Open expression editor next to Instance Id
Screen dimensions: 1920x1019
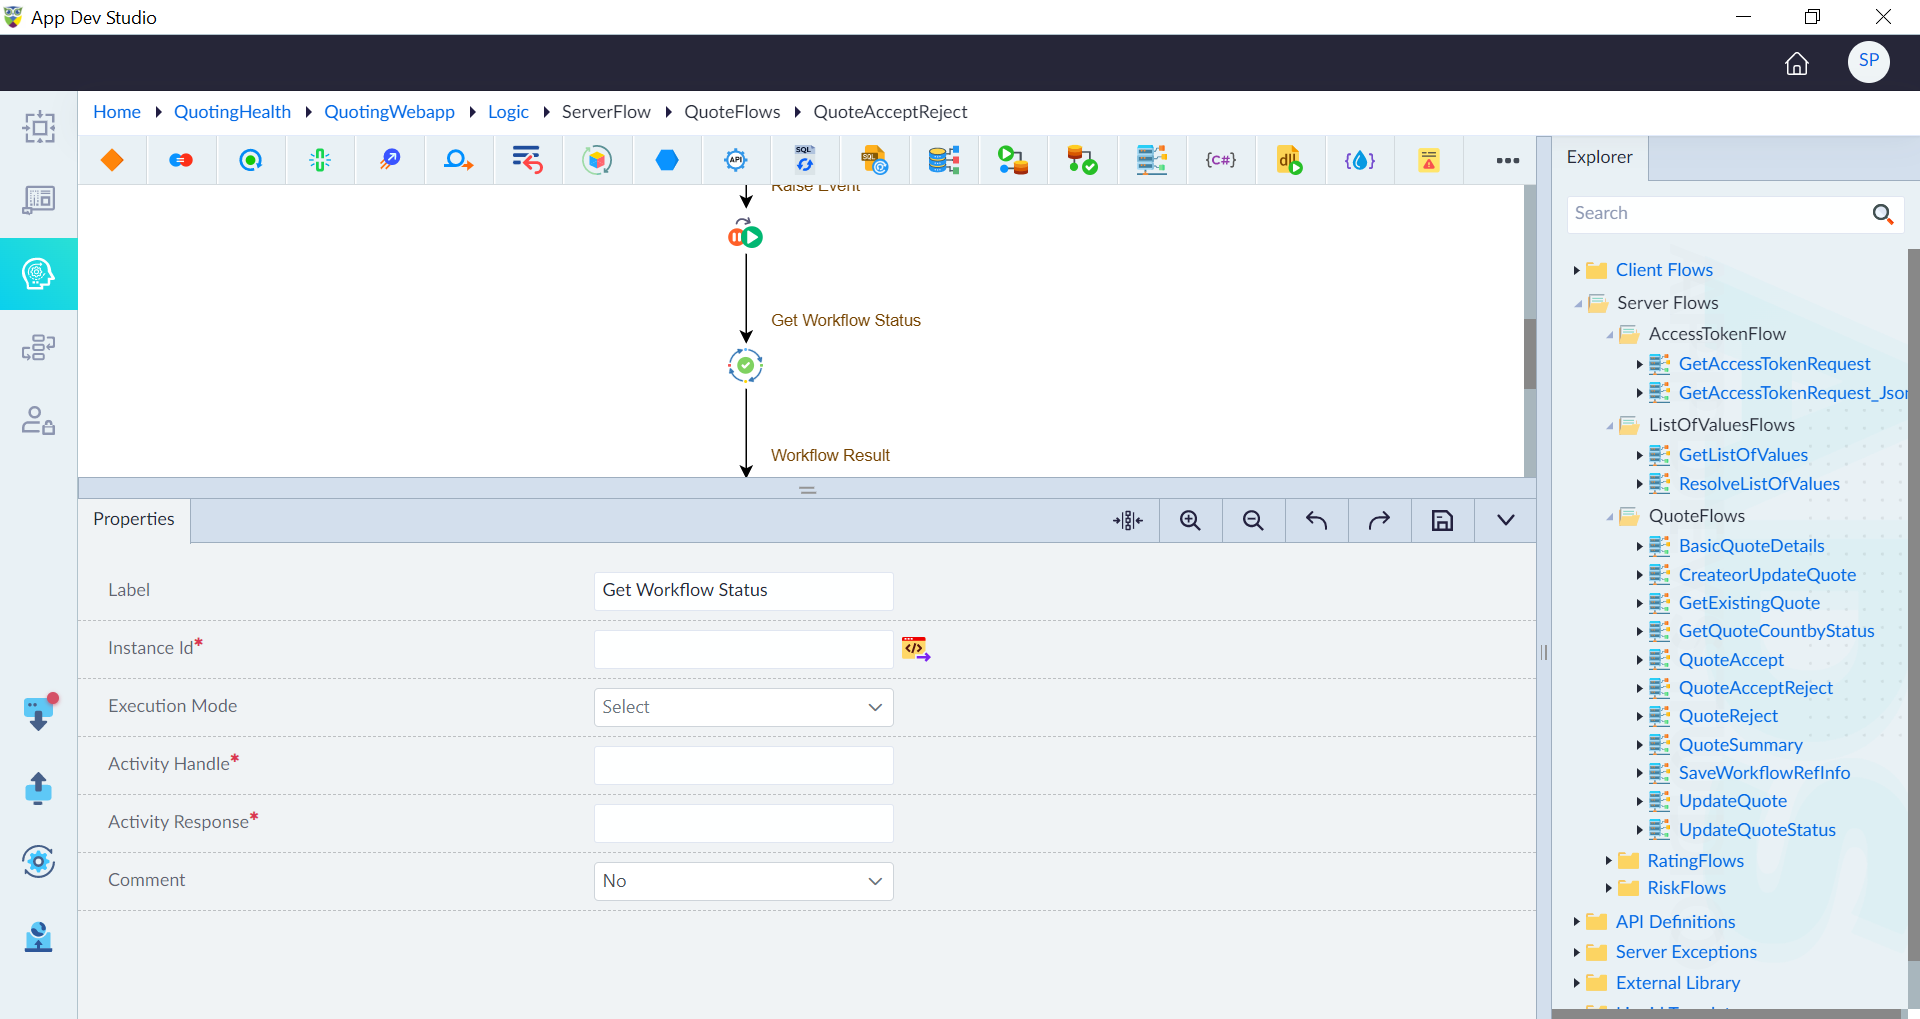point(915,649)
